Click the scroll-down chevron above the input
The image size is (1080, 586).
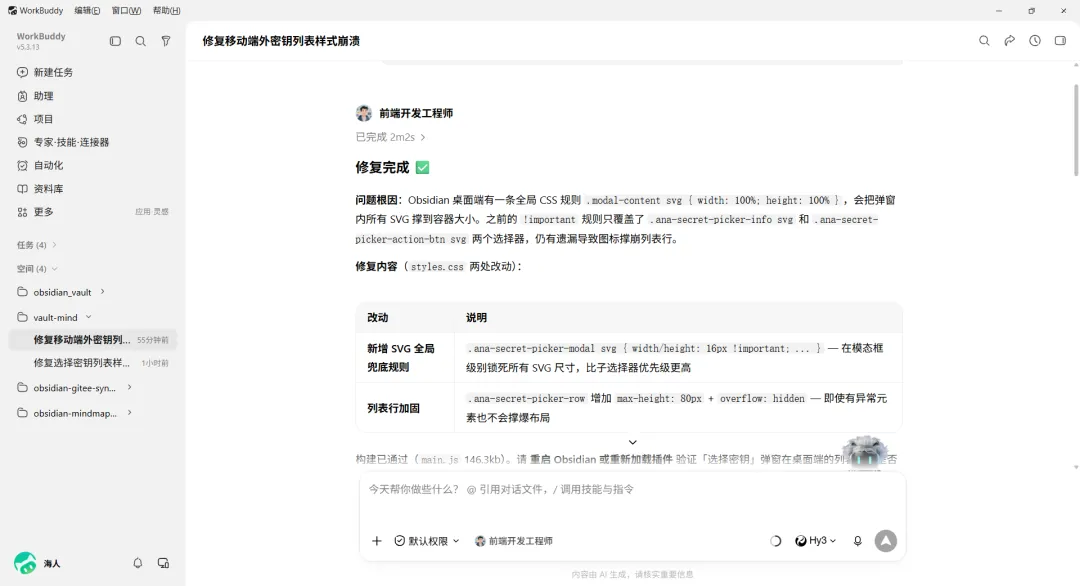click(x=632, y=442)
